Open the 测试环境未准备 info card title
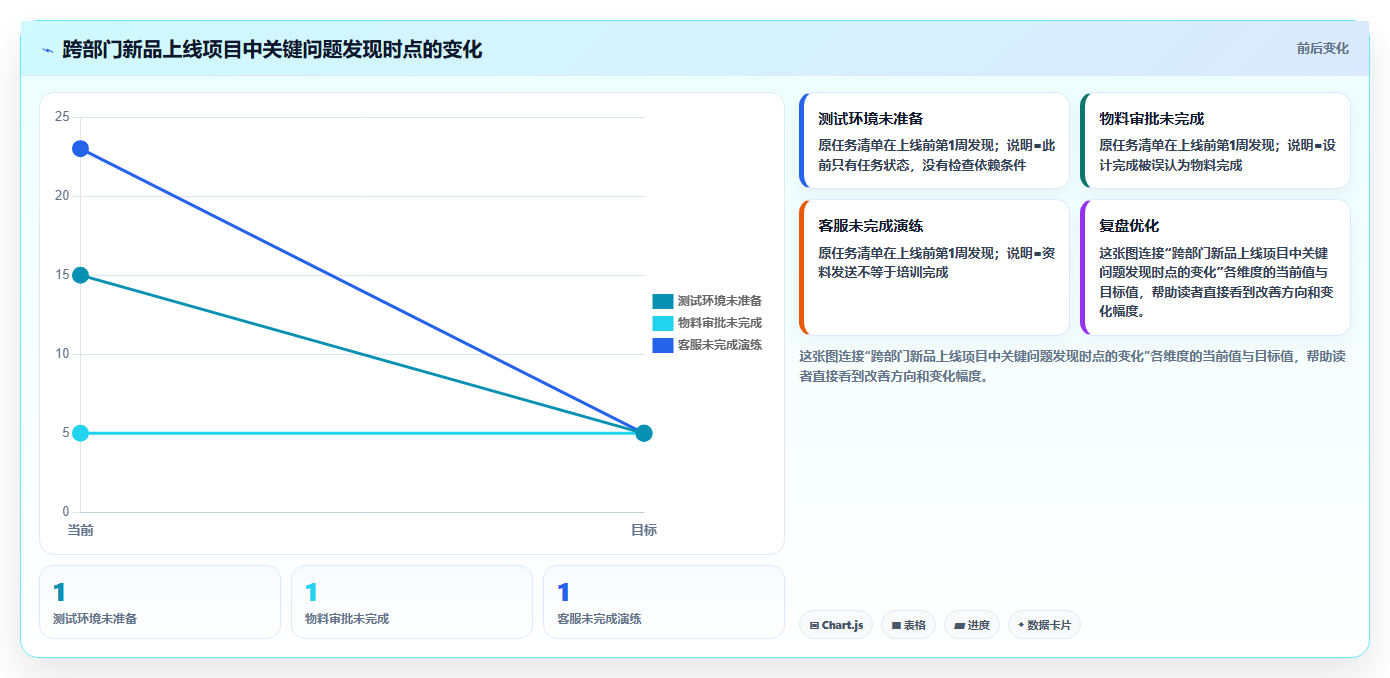 [x=871, y=118]
